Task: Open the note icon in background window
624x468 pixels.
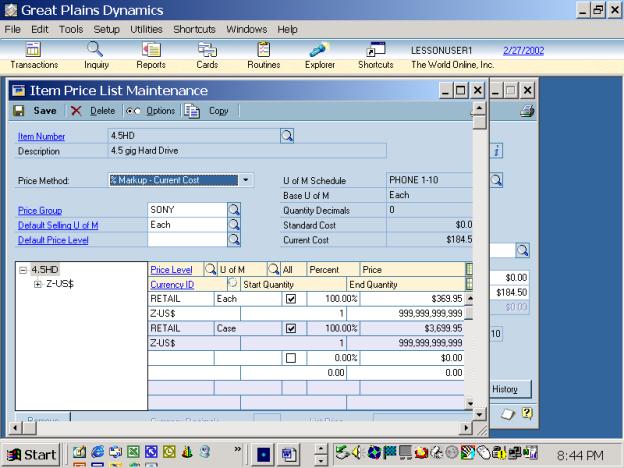Action: point(507,414)
